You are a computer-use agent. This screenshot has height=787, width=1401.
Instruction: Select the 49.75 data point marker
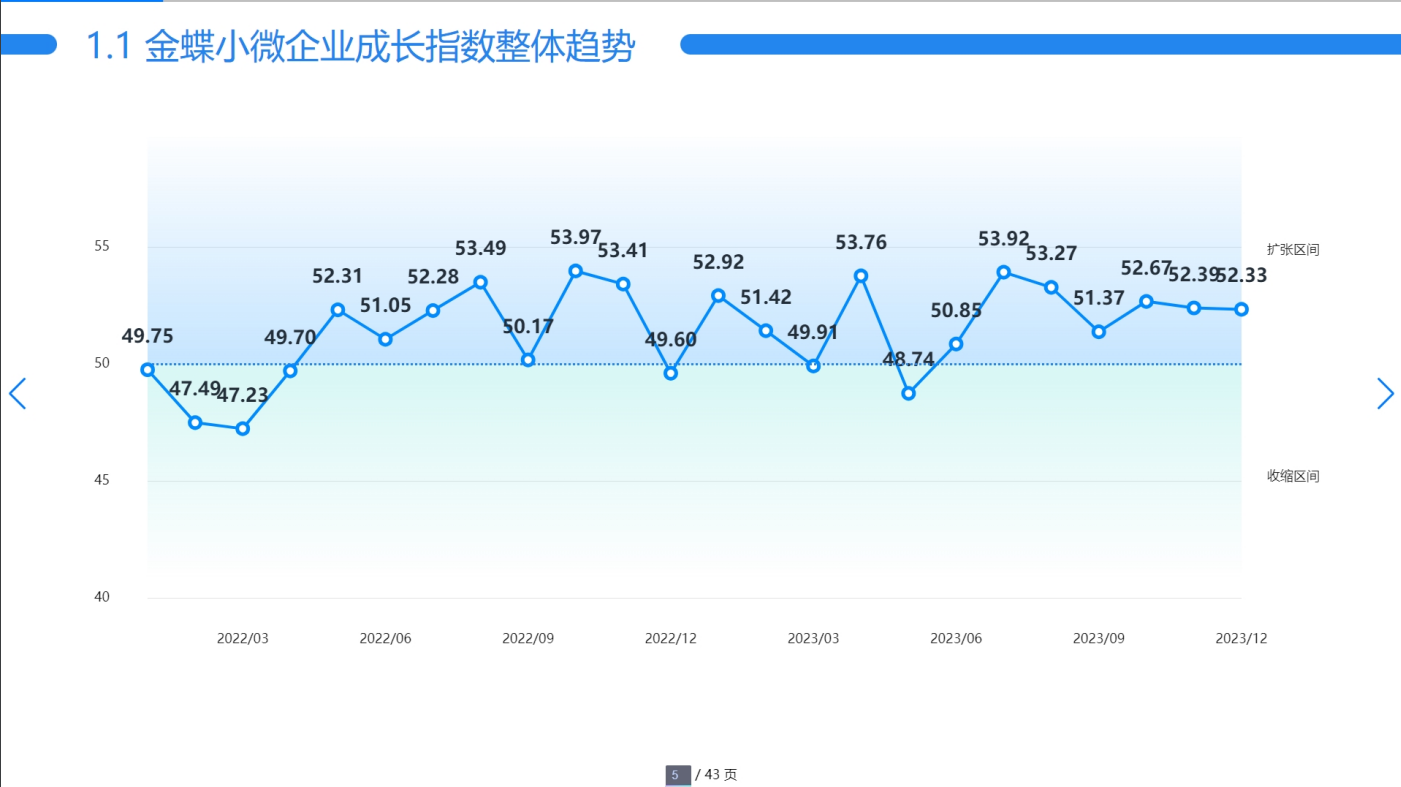click(x=148, y=370)
